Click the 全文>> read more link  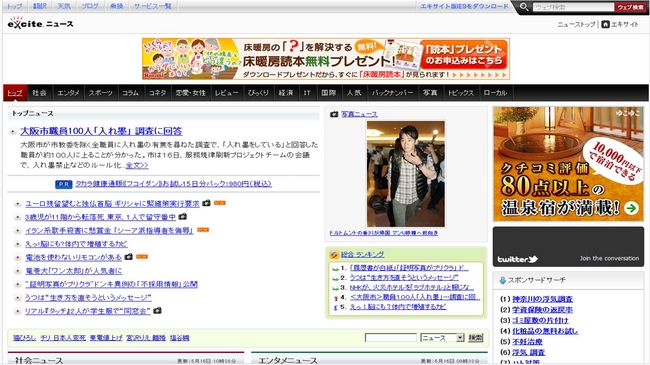137,165
